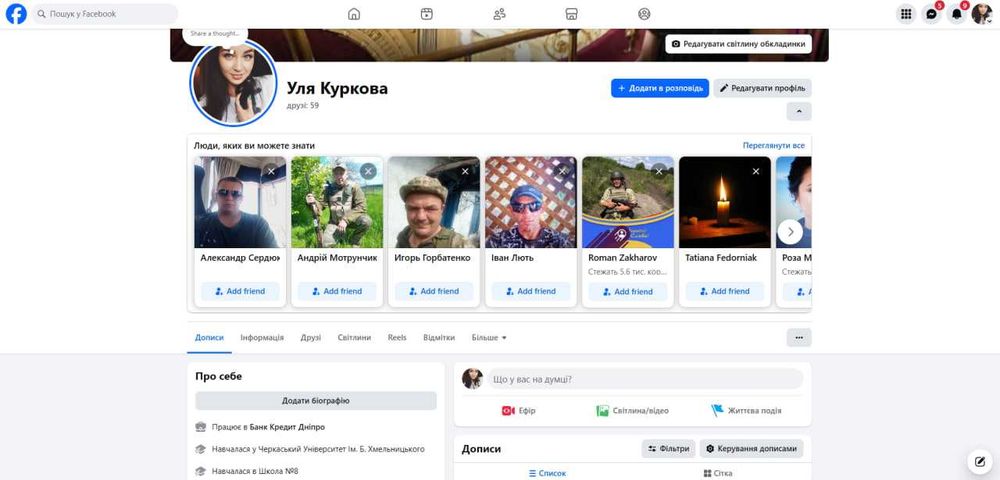Expand the Більше tab dropdown
This screenshot has width=1000, height=480.
tap(489, 338)
